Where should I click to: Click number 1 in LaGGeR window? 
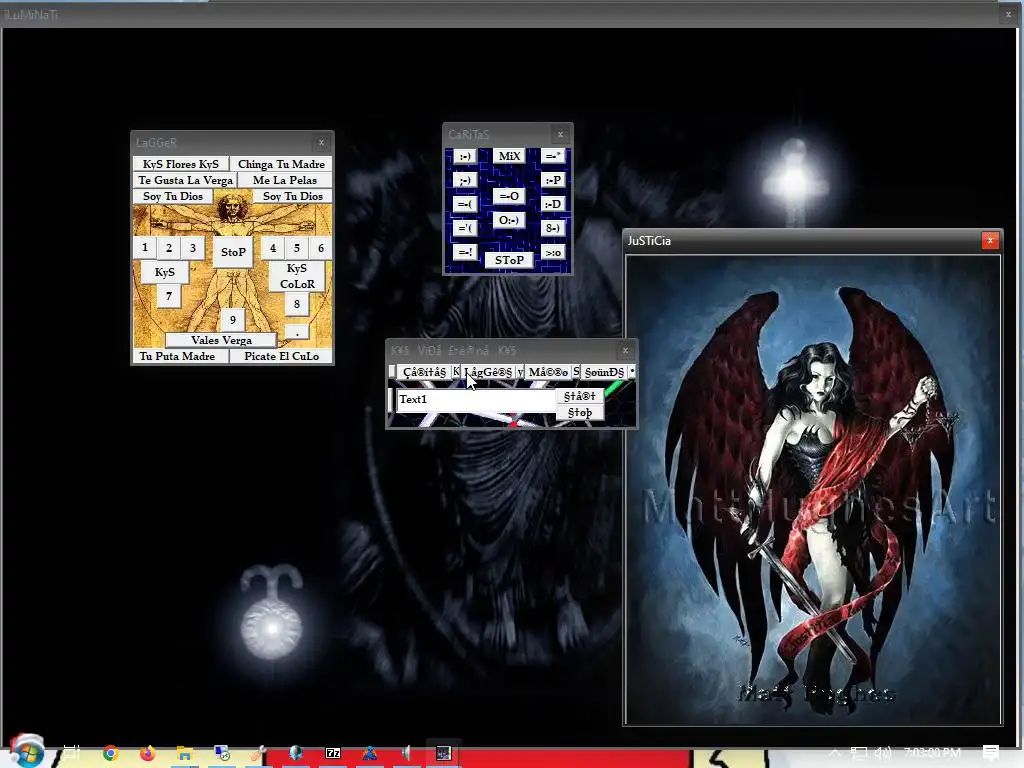tap(145, 248)
